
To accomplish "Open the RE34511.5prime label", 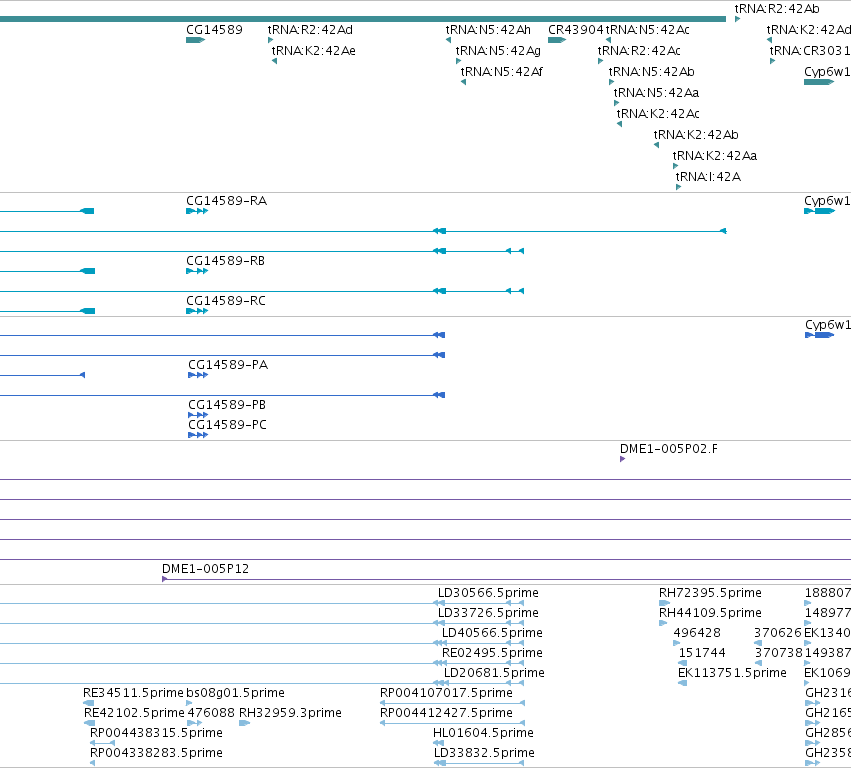I will 133,693.
